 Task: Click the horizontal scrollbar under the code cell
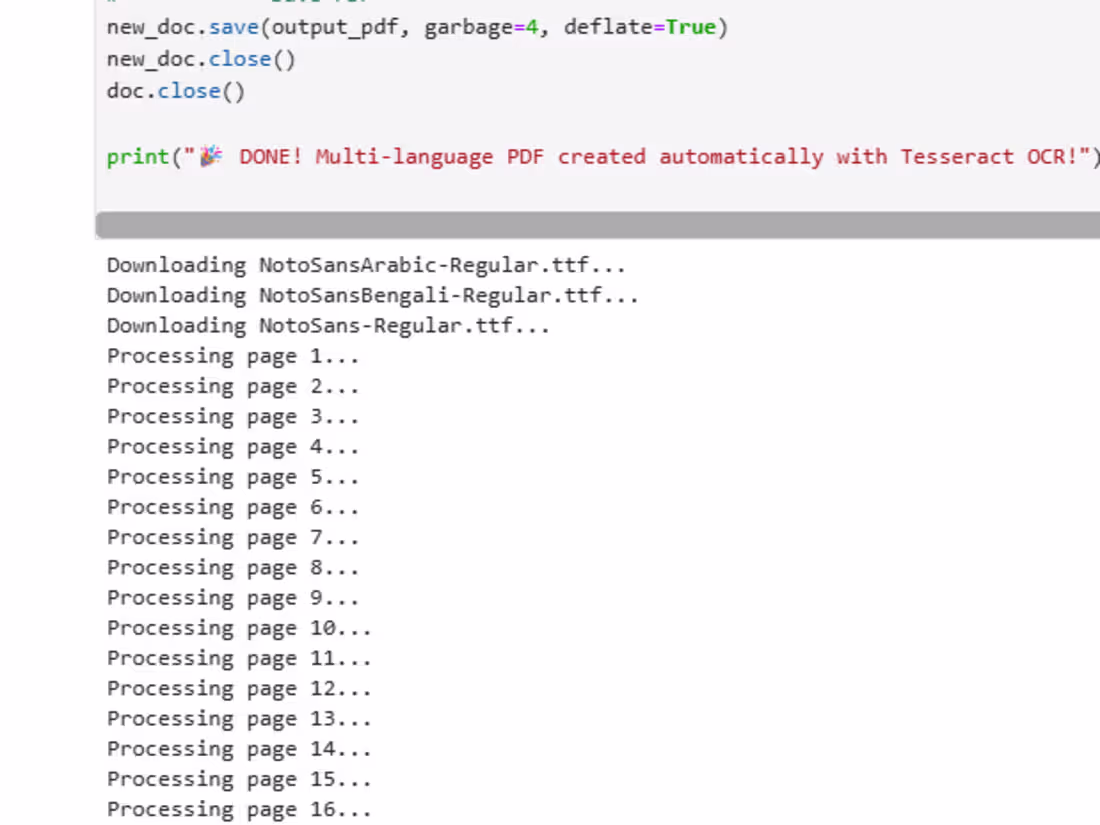coord(598,226)
